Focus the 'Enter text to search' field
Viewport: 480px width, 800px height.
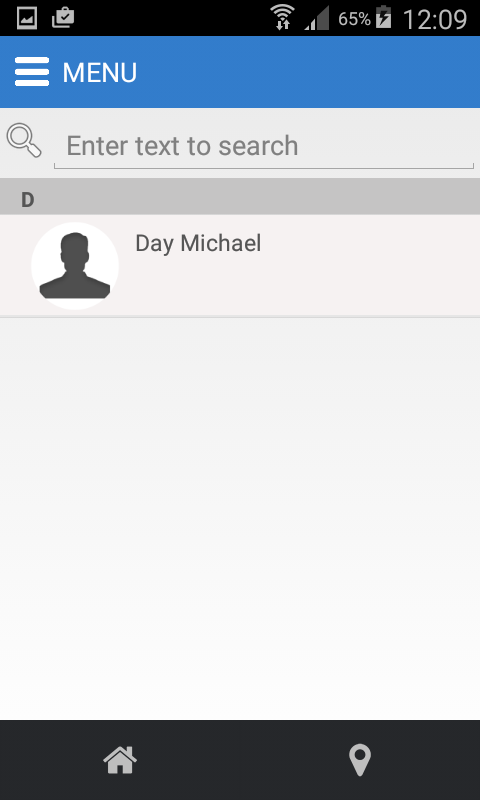coord(264,146)
